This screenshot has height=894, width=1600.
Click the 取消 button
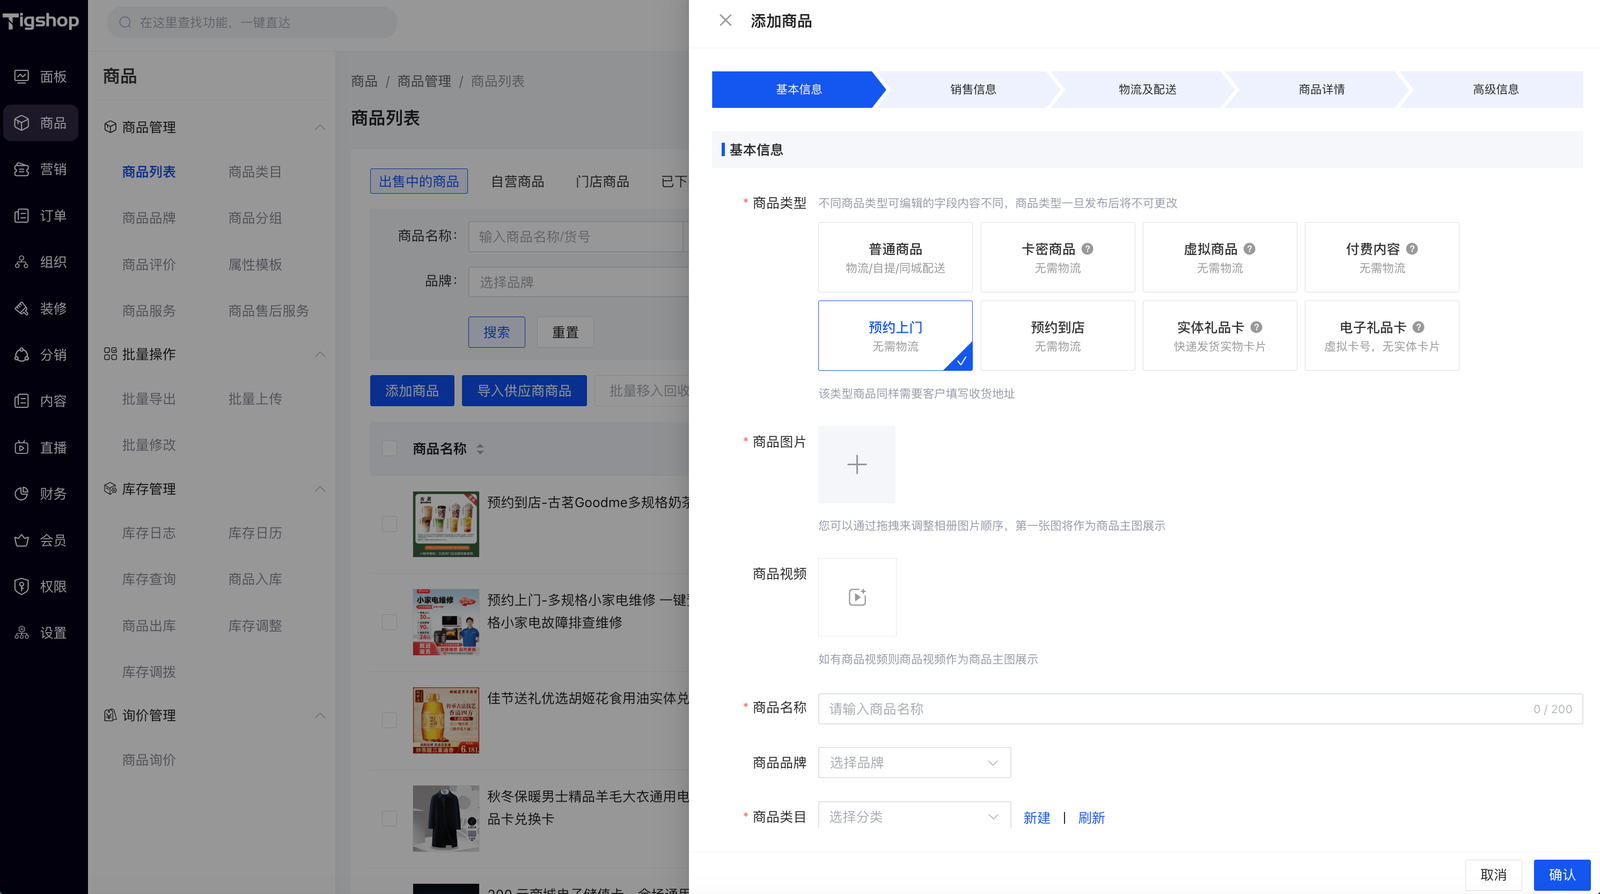click(1493, 875)
